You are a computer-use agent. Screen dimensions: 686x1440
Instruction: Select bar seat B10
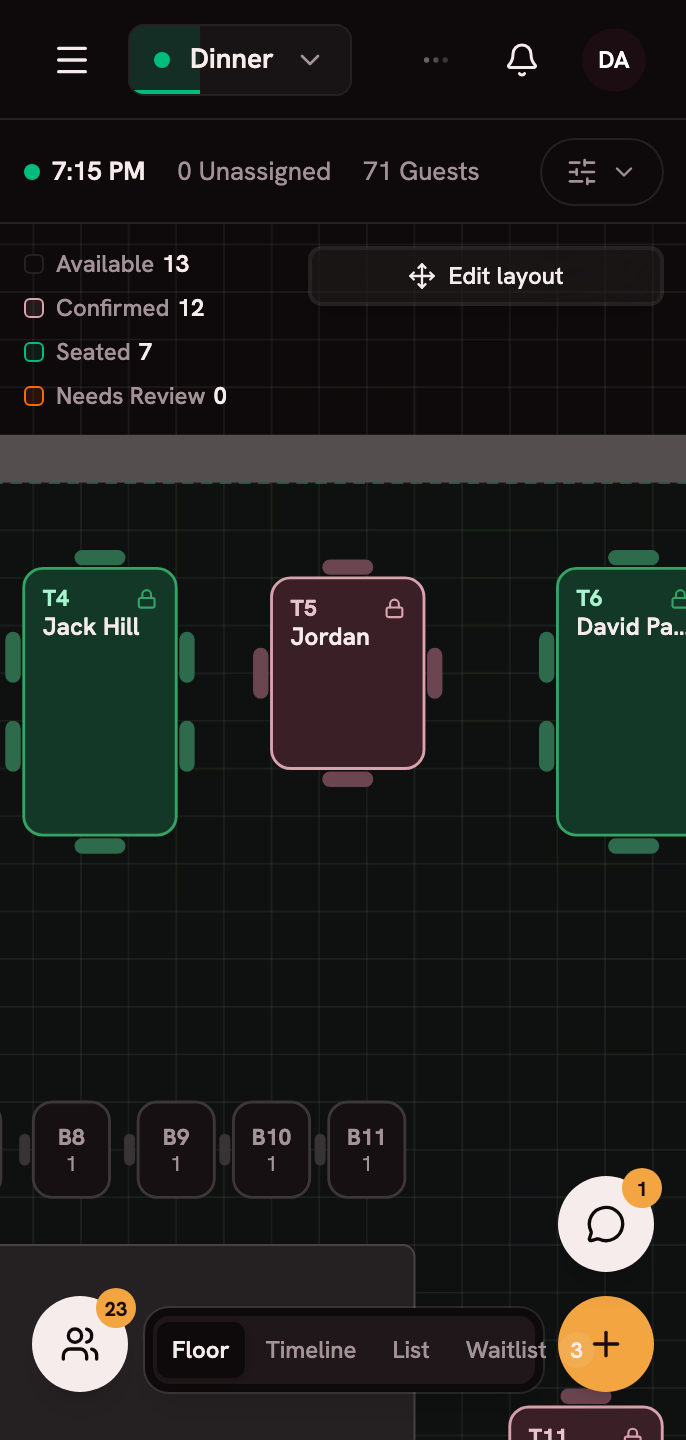pos(271,1150)
